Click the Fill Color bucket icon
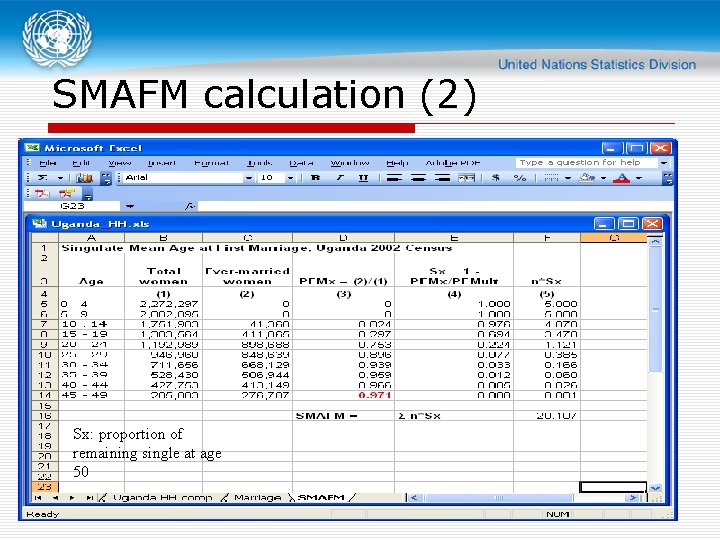Viewport: 720px width, 540px height. tap(587, 178)
